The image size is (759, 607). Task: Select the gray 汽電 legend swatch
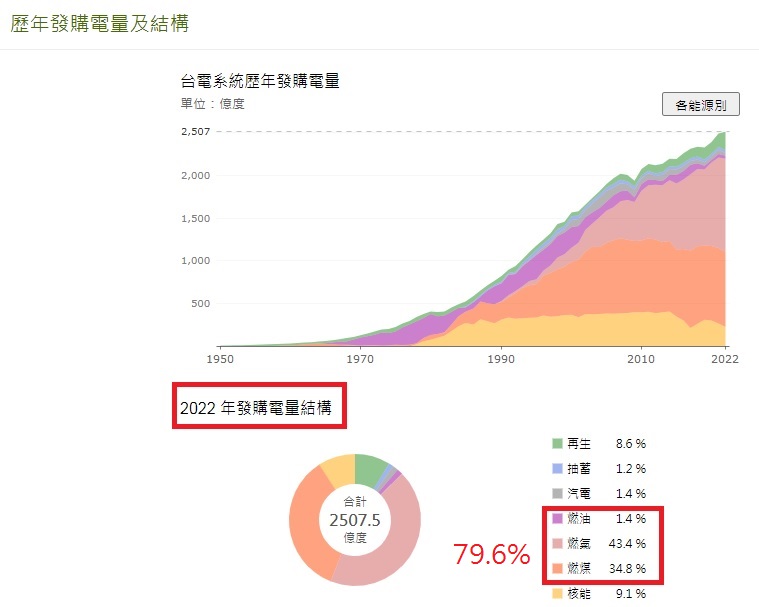[x=557, y=493]
